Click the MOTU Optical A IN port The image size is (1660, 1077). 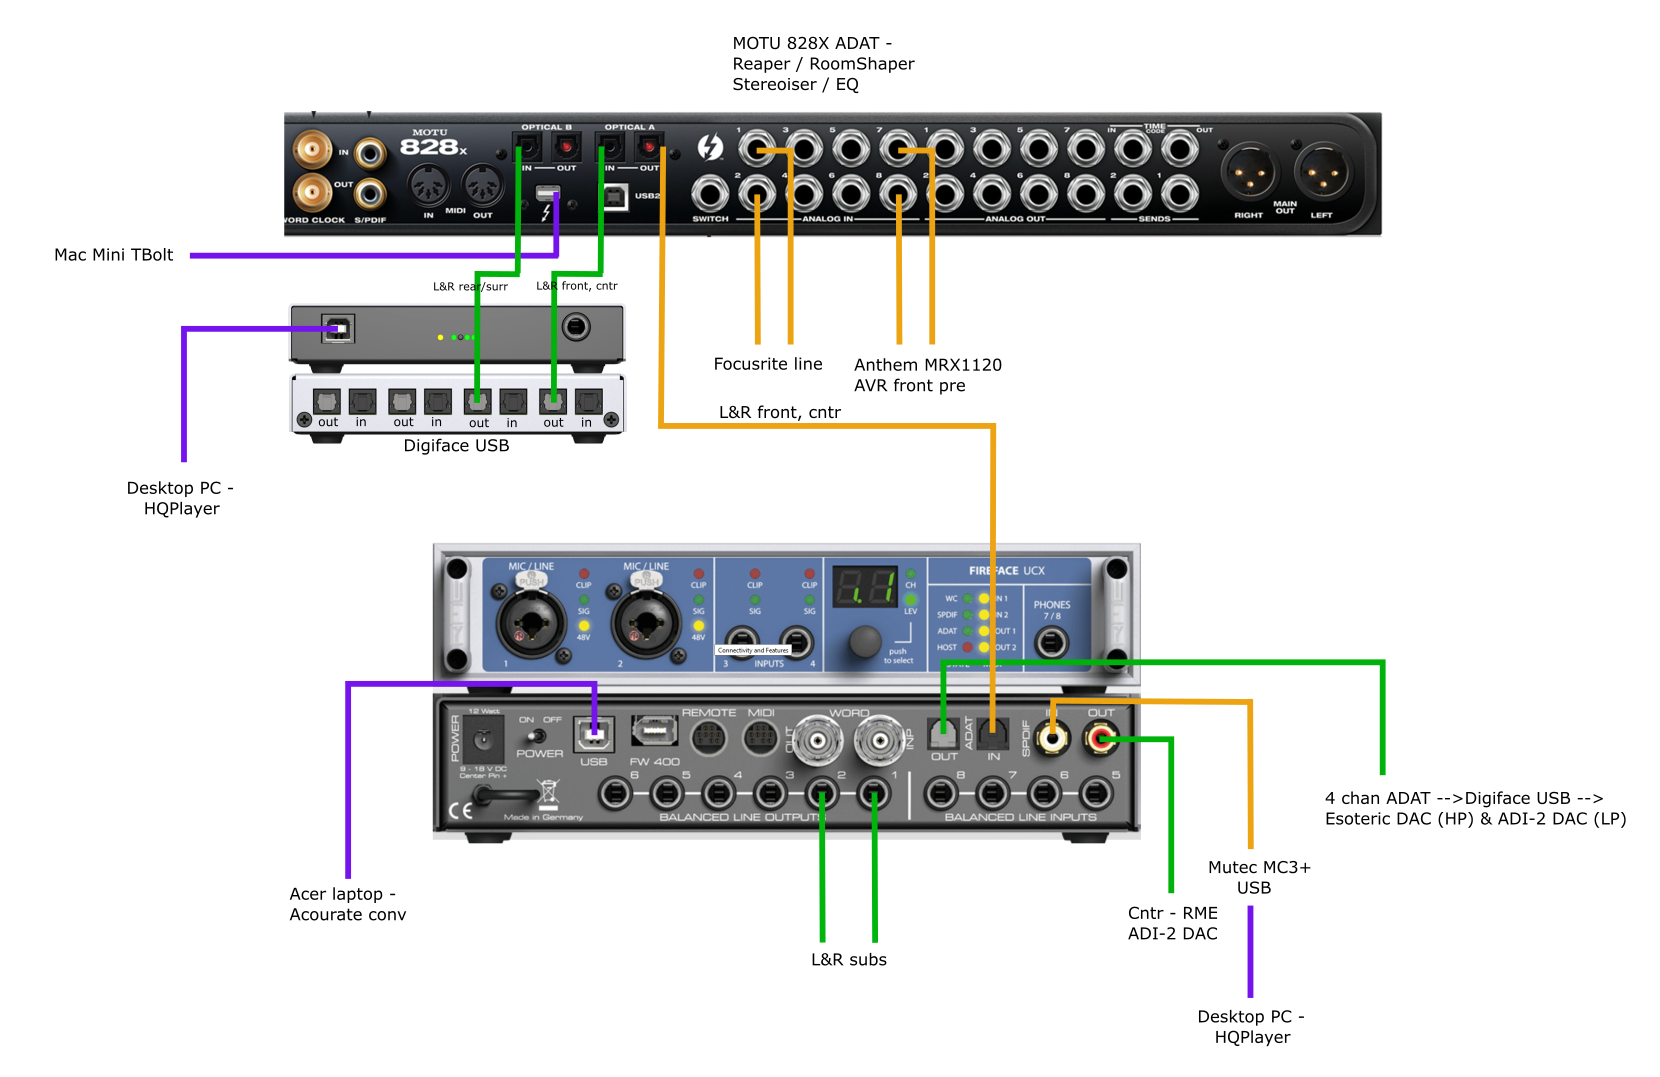[x=610, y=148]
